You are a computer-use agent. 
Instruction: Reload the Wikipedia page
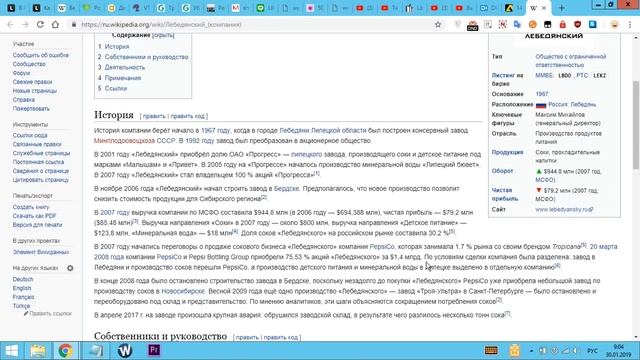point(40,24)
